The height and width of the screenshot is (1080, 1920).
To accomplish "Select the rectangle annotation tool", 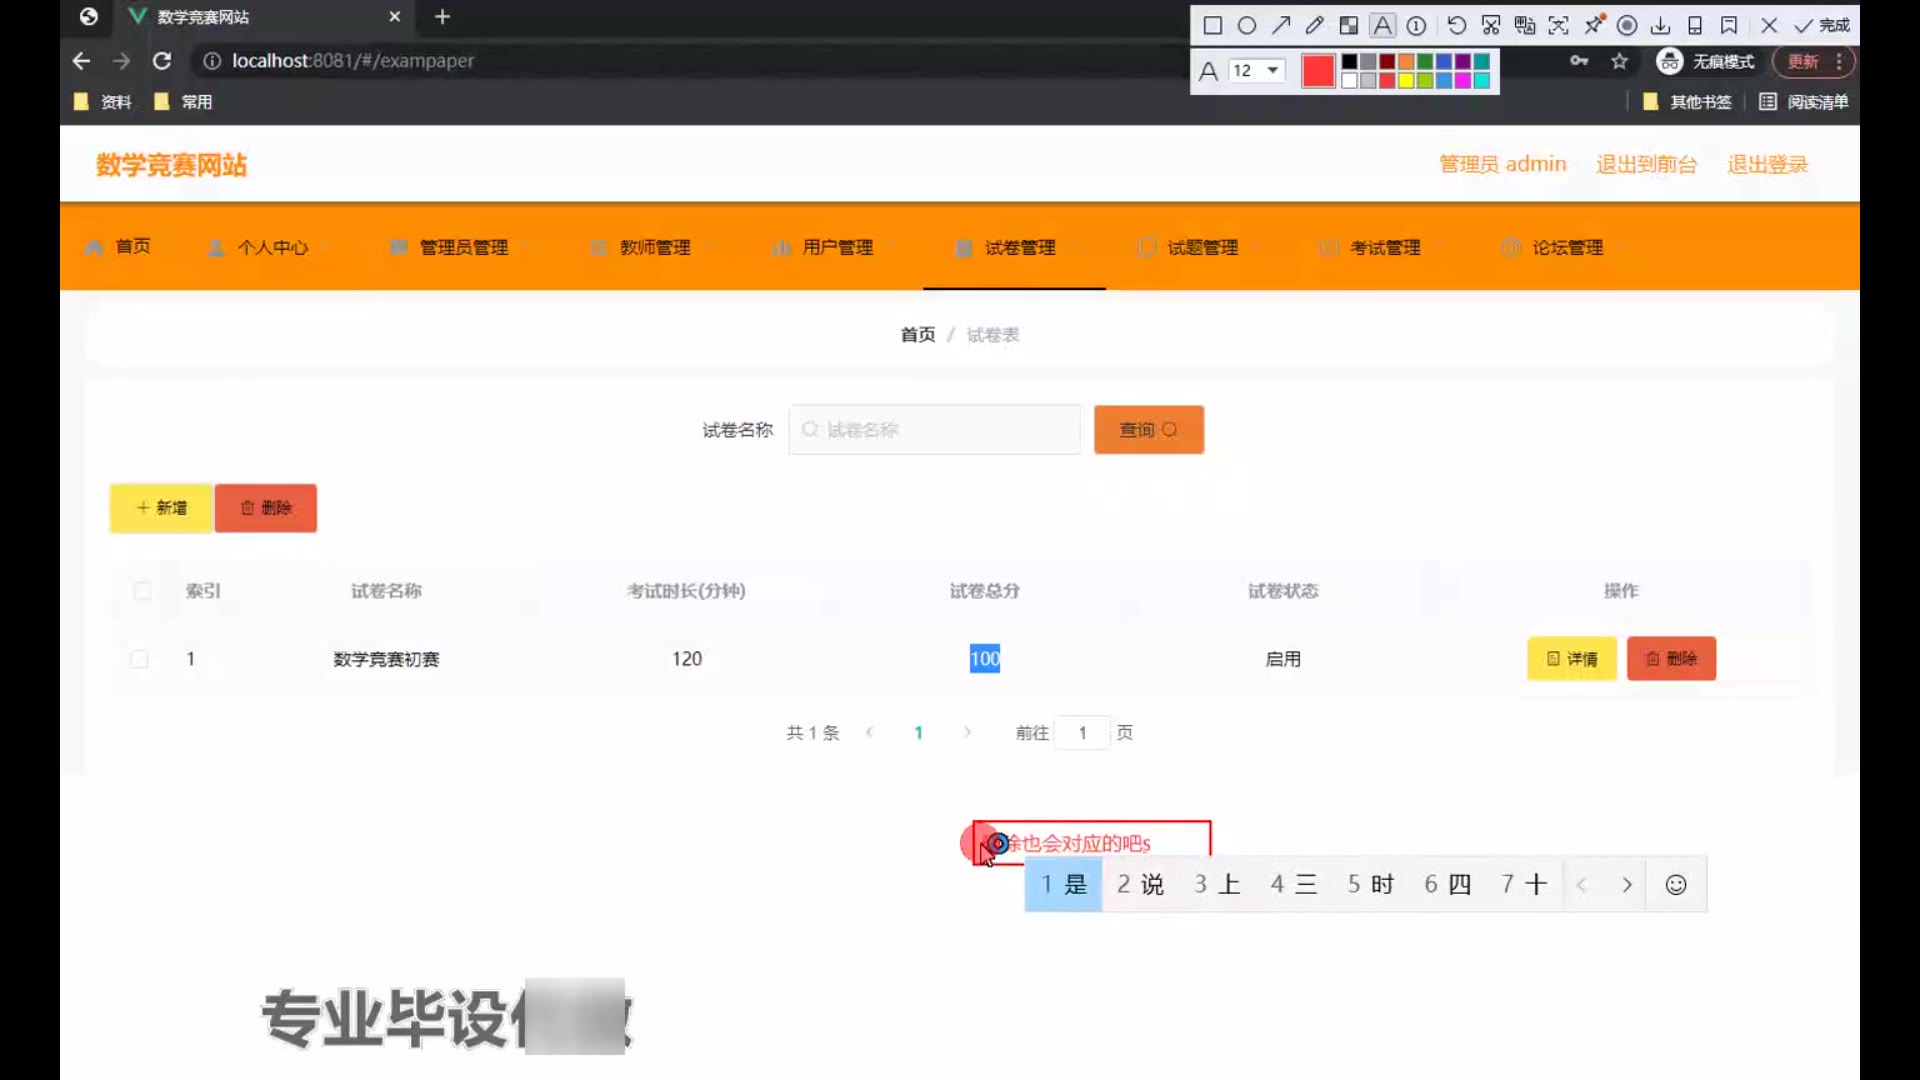I will click(1212, 26).
